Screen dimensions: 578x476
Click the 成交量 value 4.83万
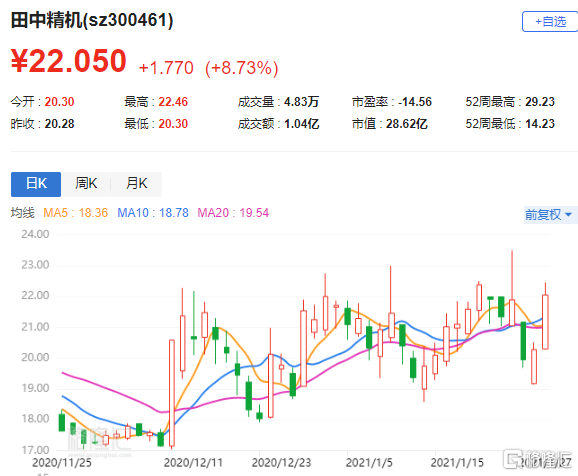click(301, 101)
